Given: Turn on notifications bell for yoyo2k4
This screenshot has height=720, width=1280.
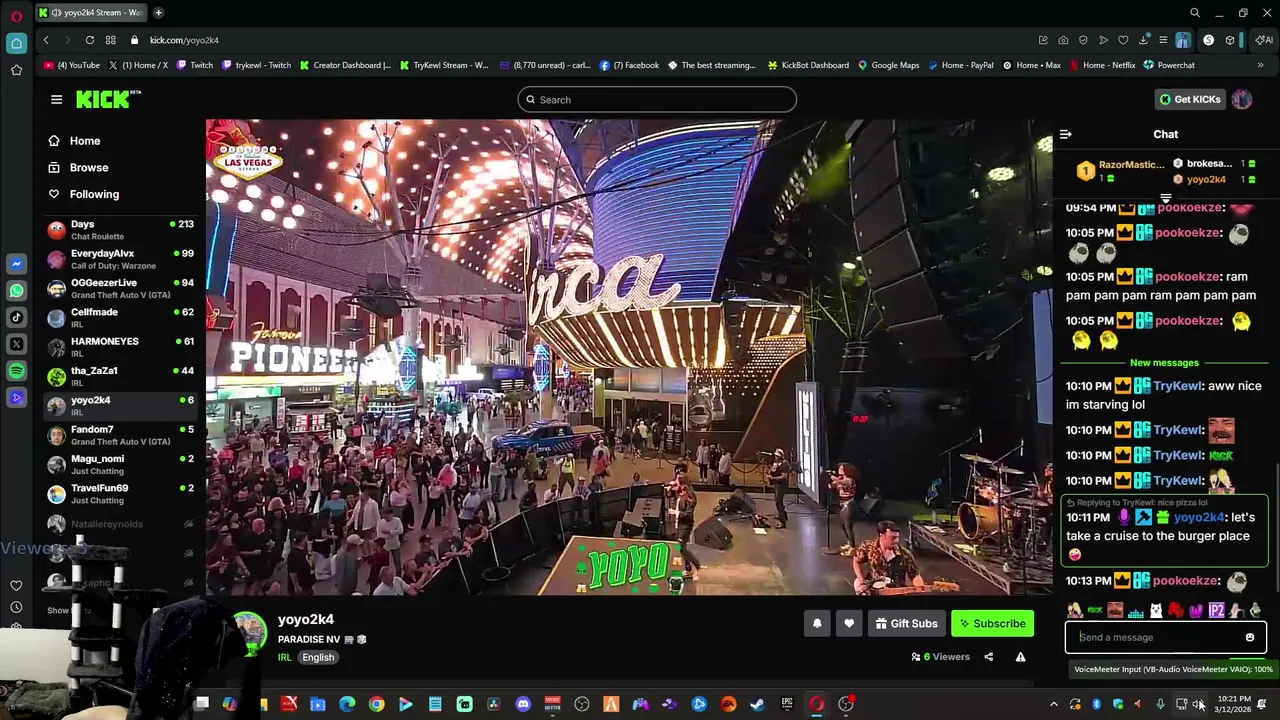Looking at the screenshot, I should coord(817,624).
